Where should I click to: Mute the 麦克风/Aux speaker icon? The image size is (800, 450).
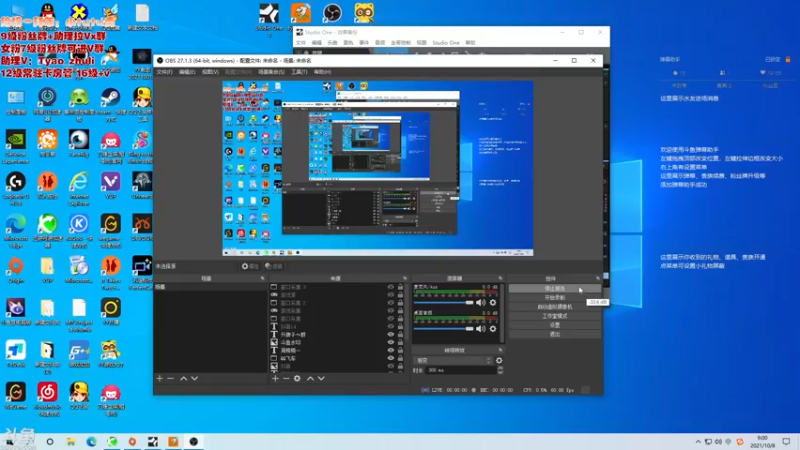481,303
